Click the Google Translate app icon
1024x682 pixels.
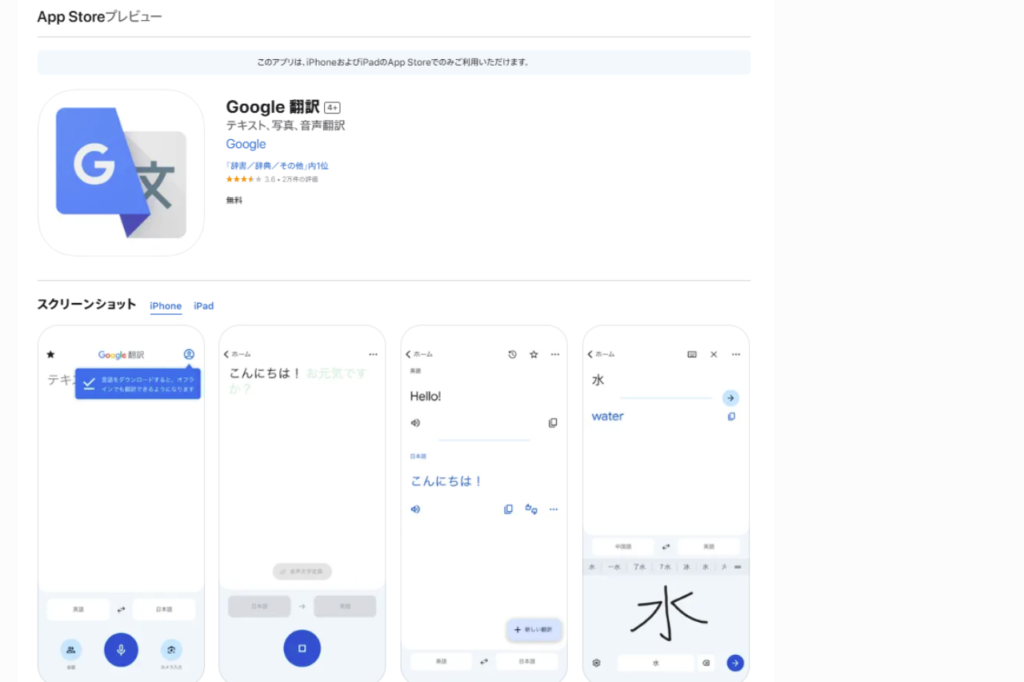[x=121, y=173]
